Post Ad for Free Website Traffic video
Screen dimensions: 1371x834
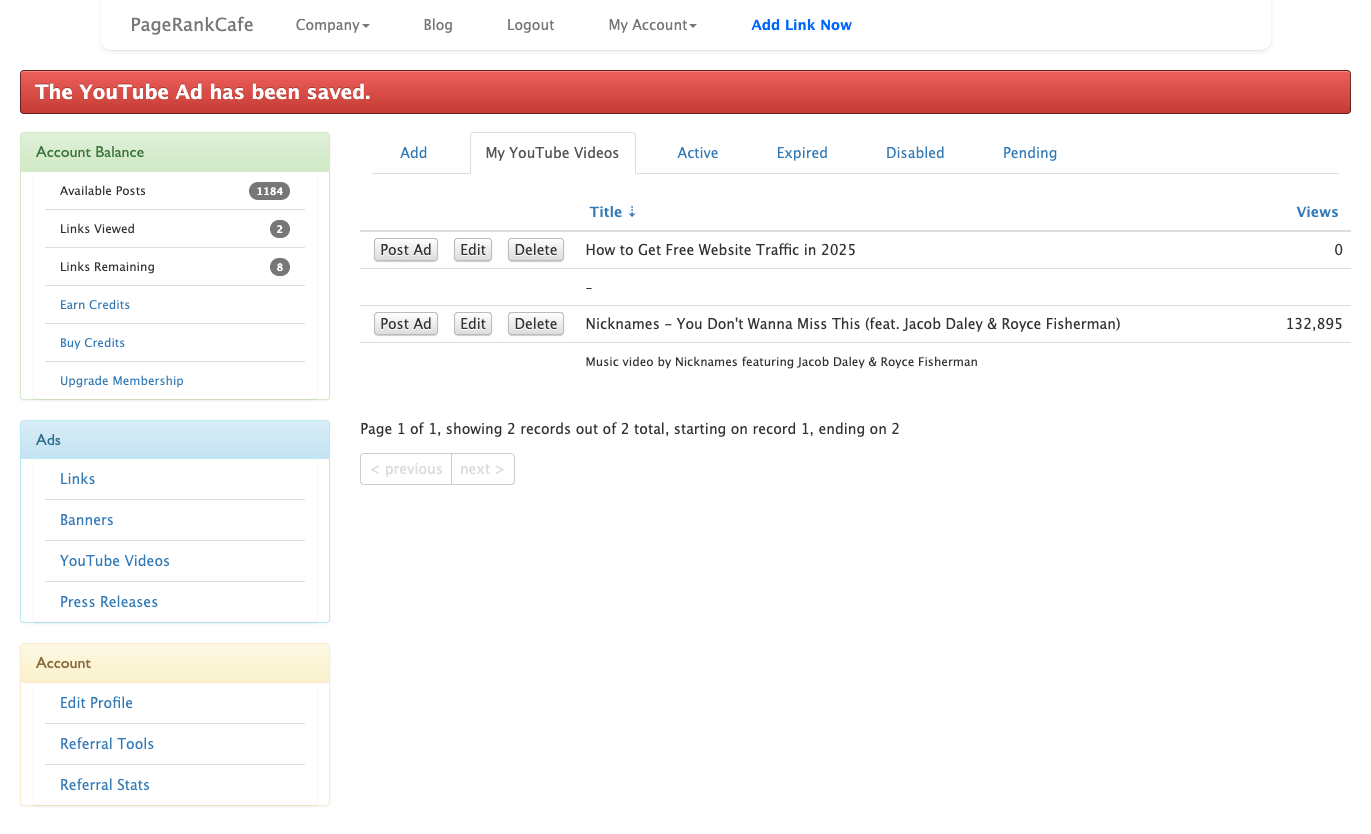click(406, 250)
